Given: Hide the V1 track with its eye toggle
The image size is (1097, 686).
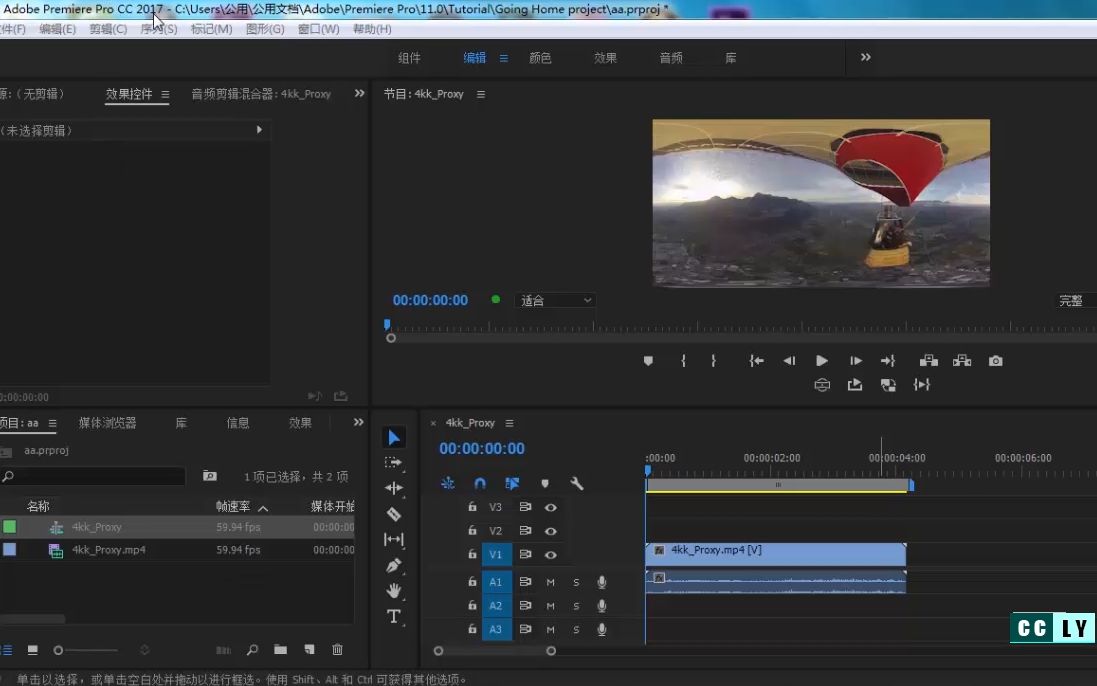Looking at the screenshot, I should click(550, 554).
